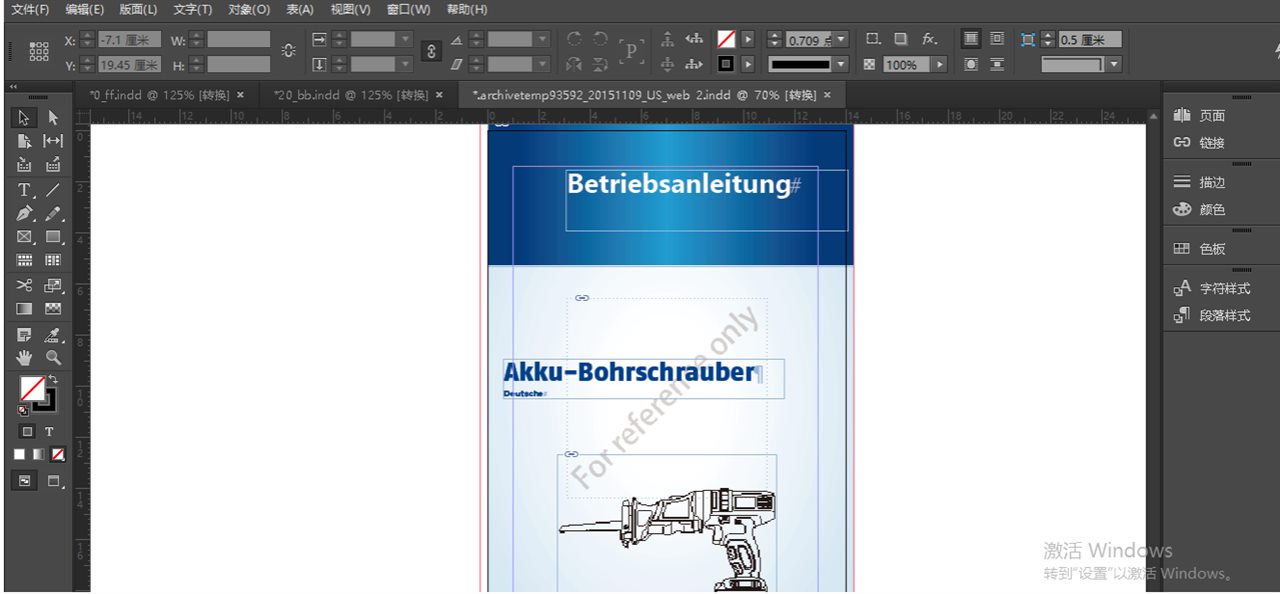This screenshot has width=1280, height=594.
Task: Select the Zoom magnifier tool
Action: pyautogui.click(x=53, y=358)
